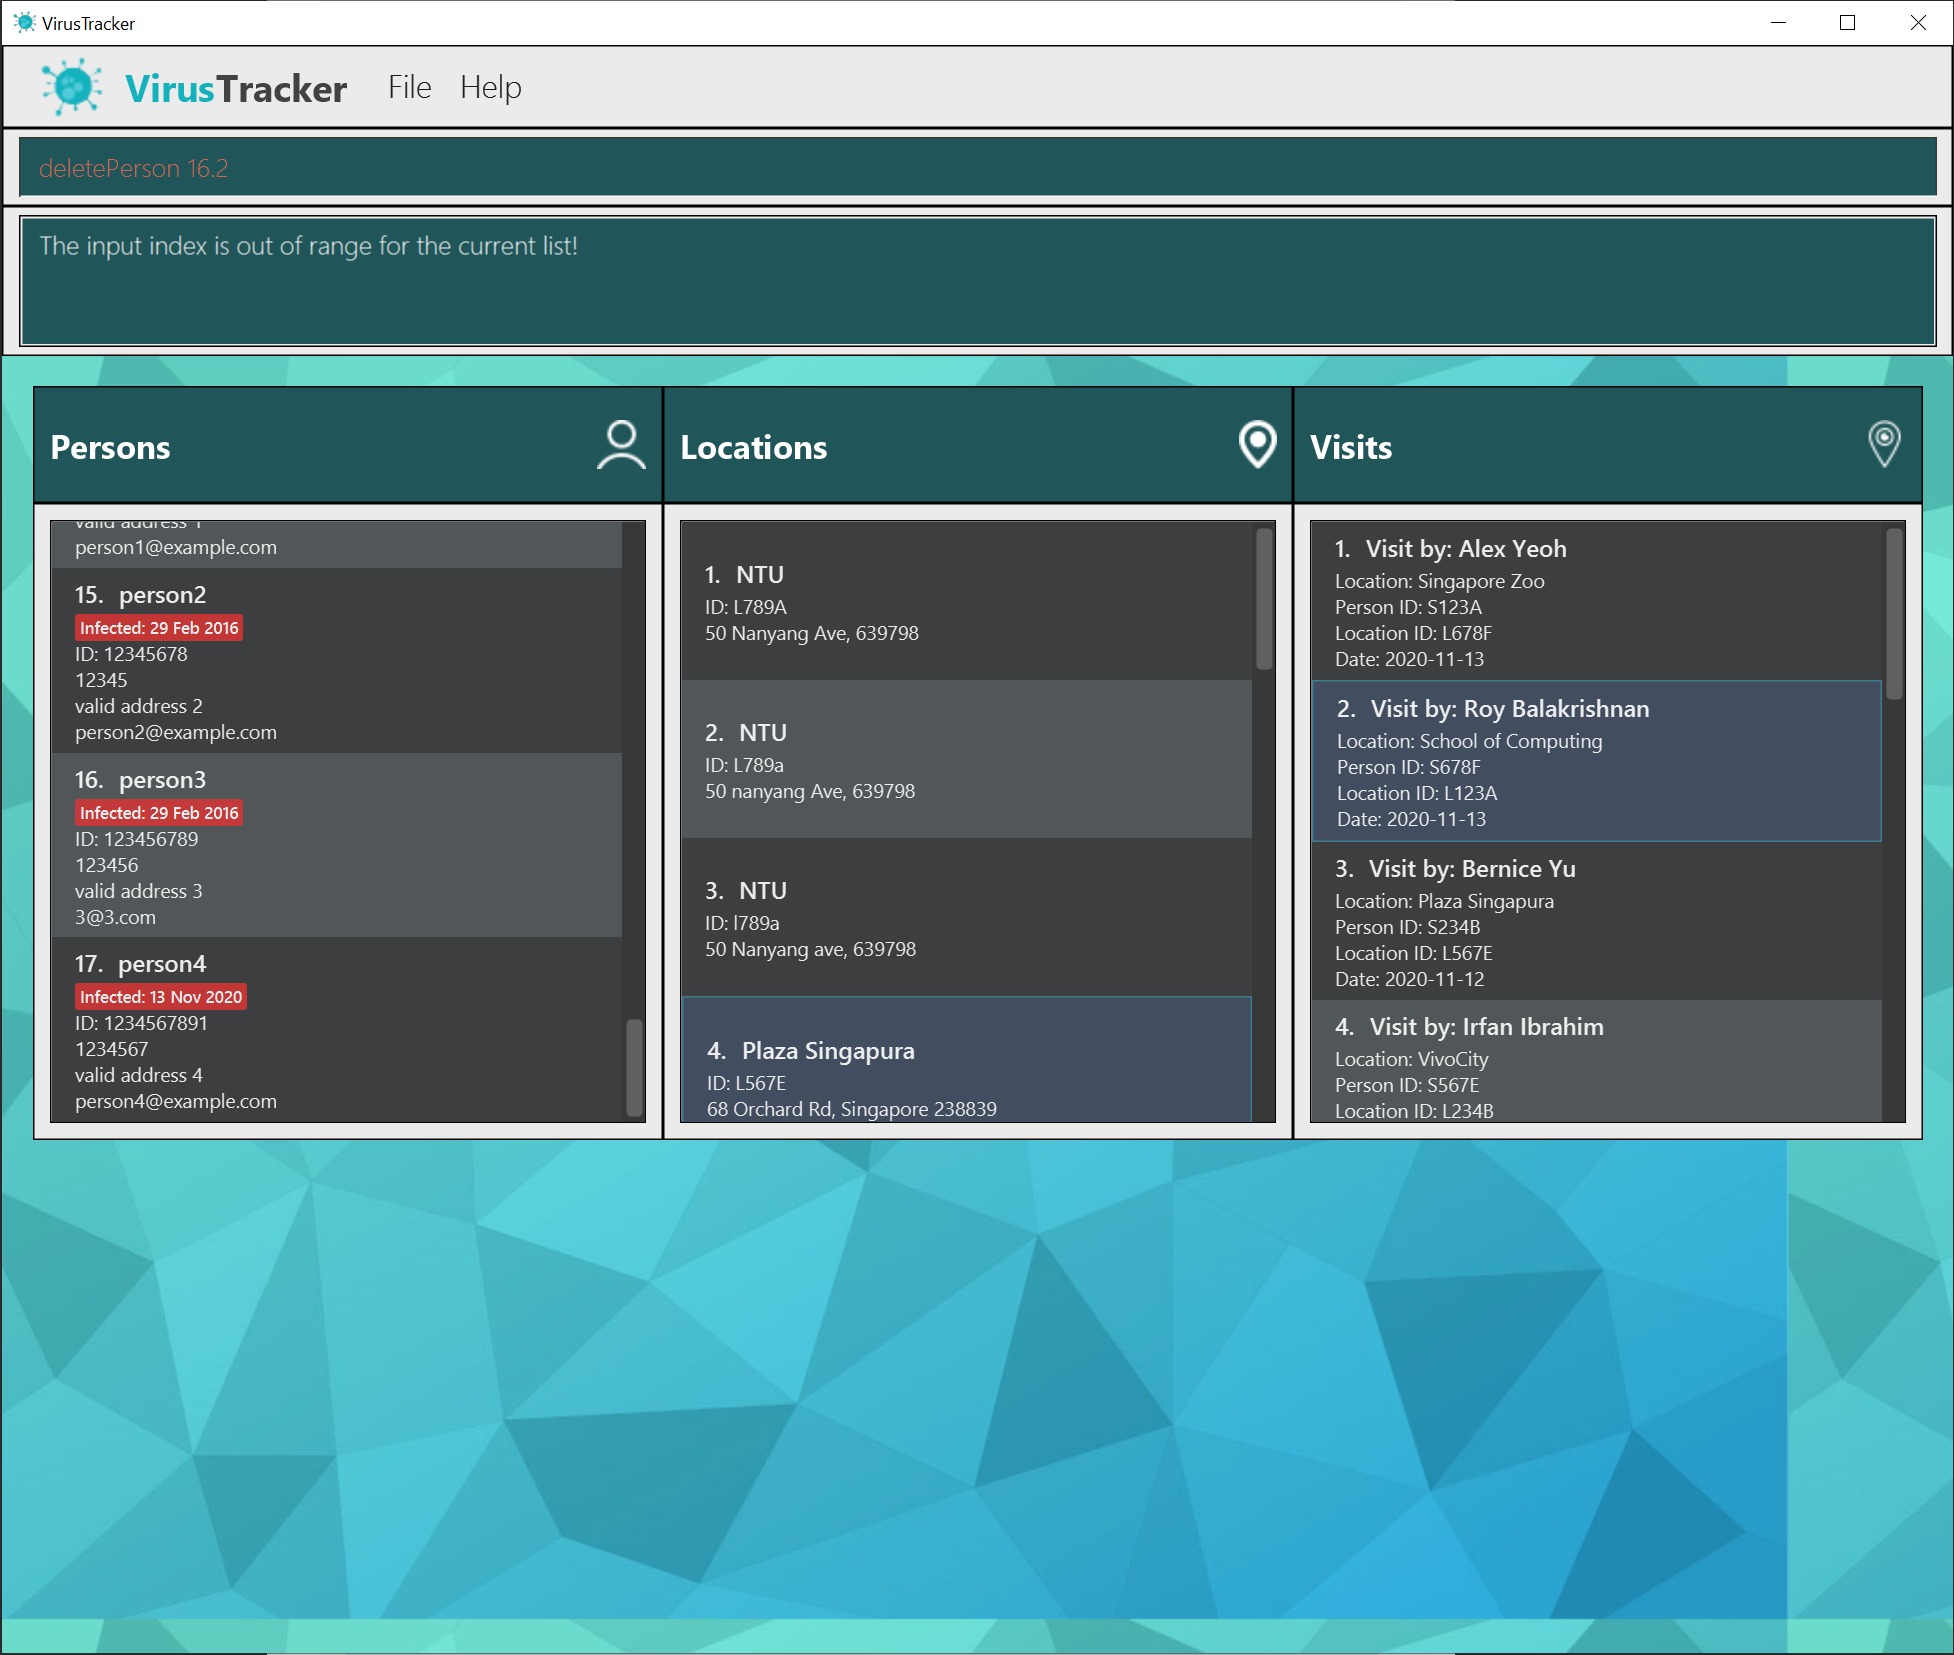The width and height of the screenshot is (1954, 1655).
Task: Click the person icon in Persons header
Action: 621,445
